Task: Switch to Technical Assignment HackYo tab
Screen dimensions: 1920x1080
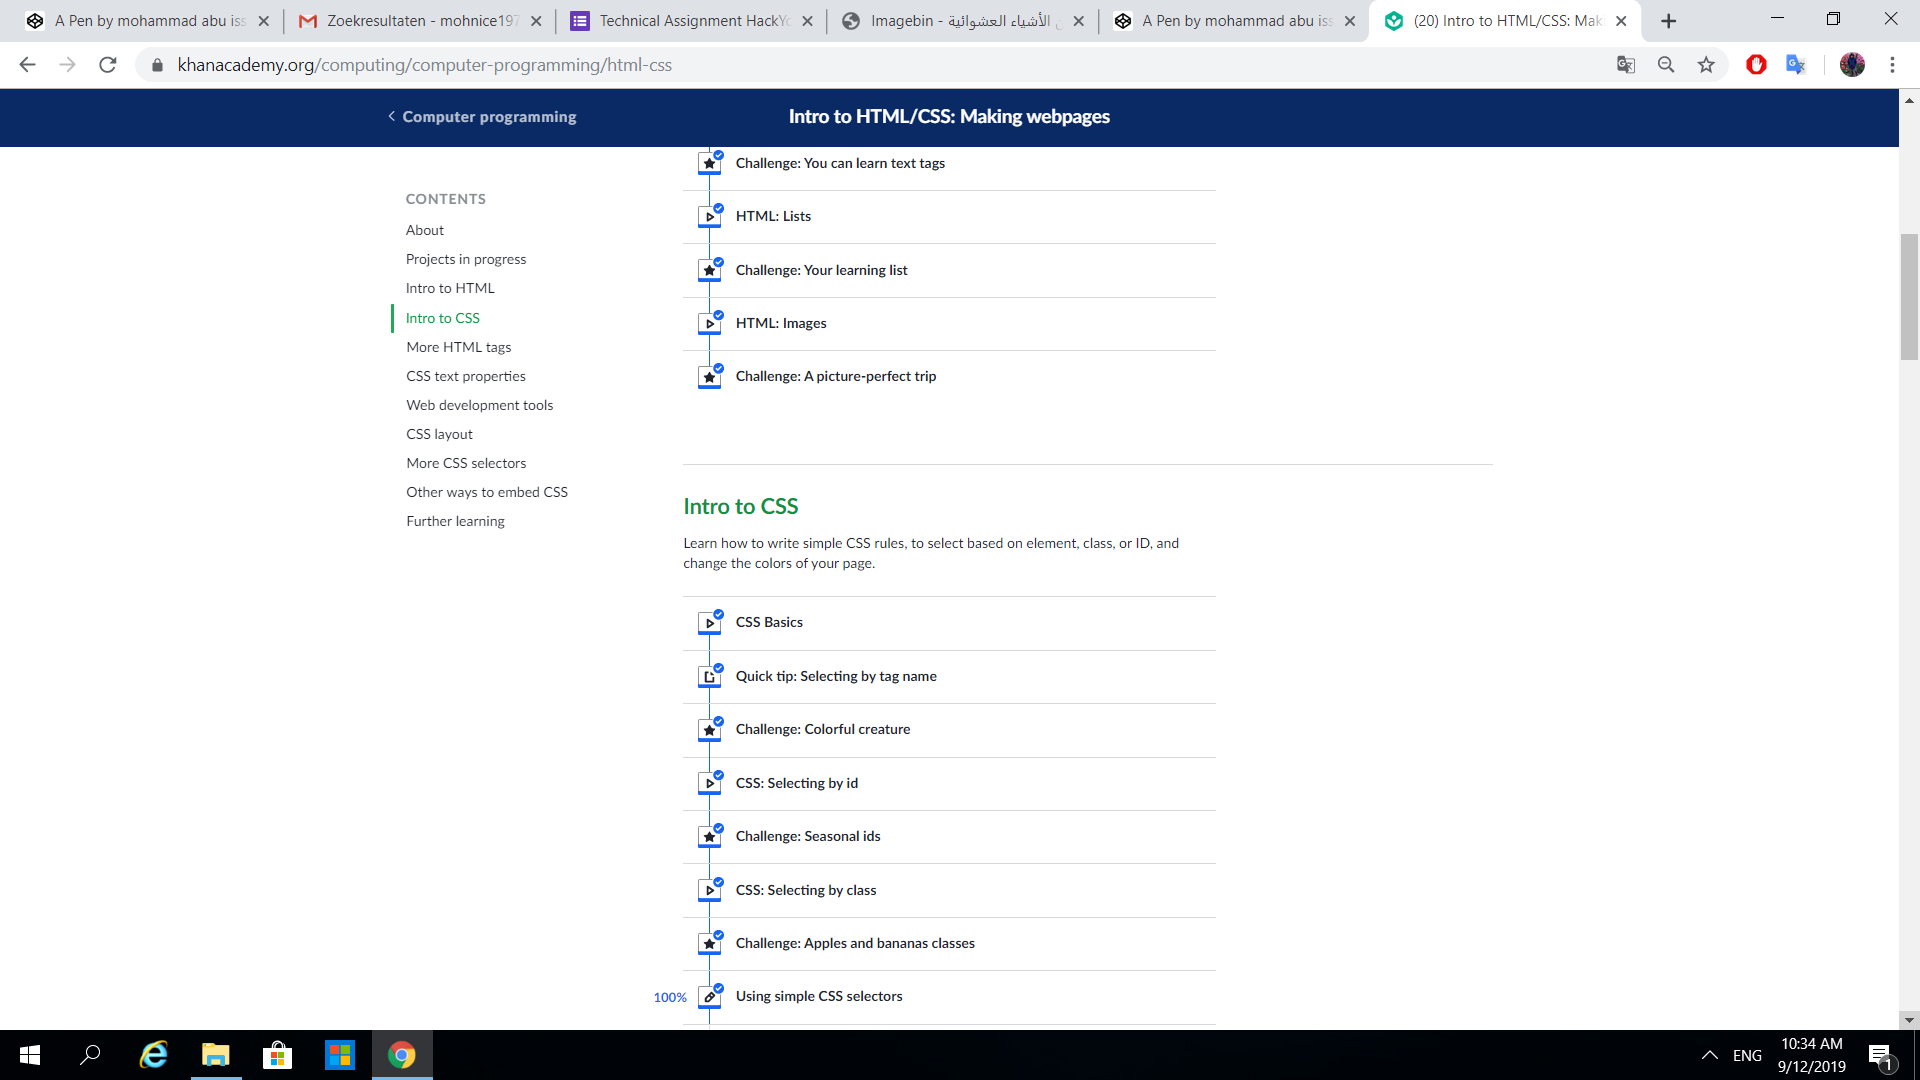Action: [x=692, y=21]
